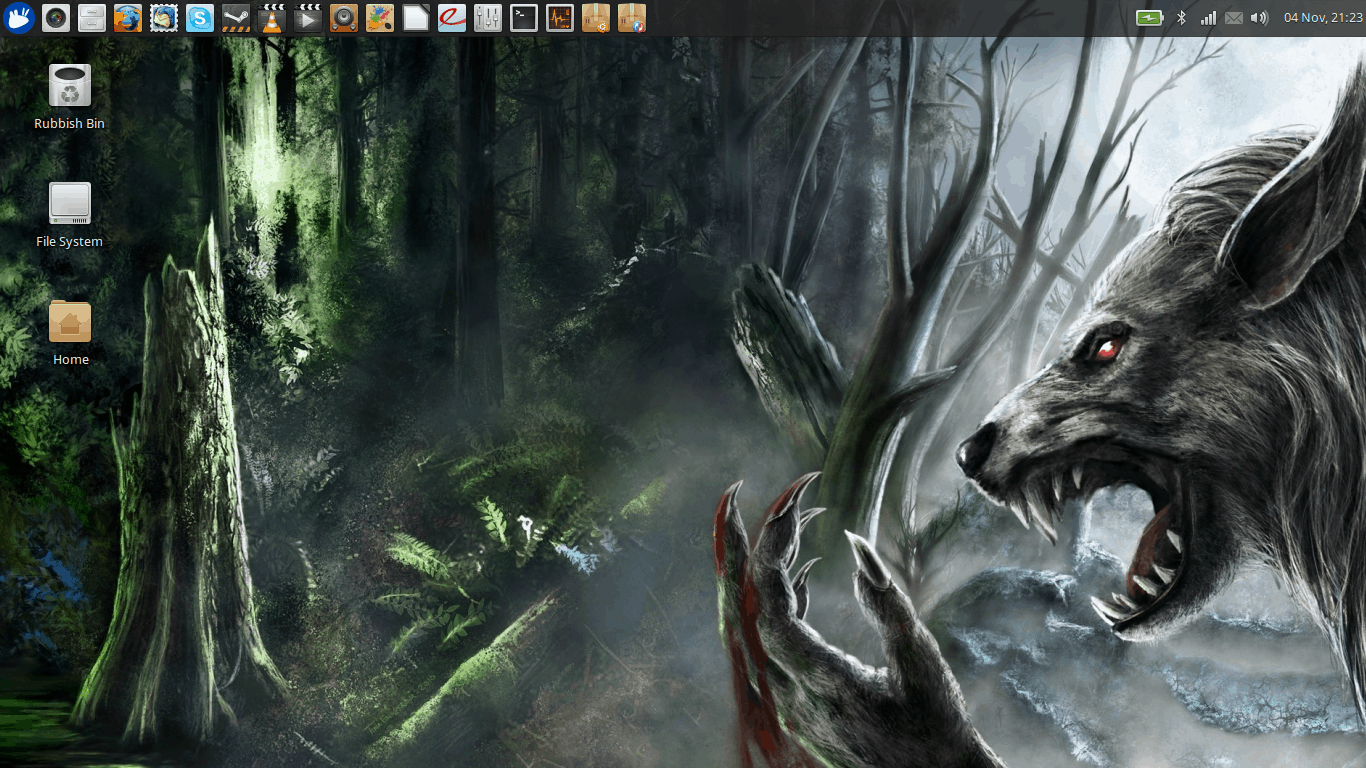Select the Home folder desktop icon
This screenshot has width=1366, height=768.
click(70, 333)
